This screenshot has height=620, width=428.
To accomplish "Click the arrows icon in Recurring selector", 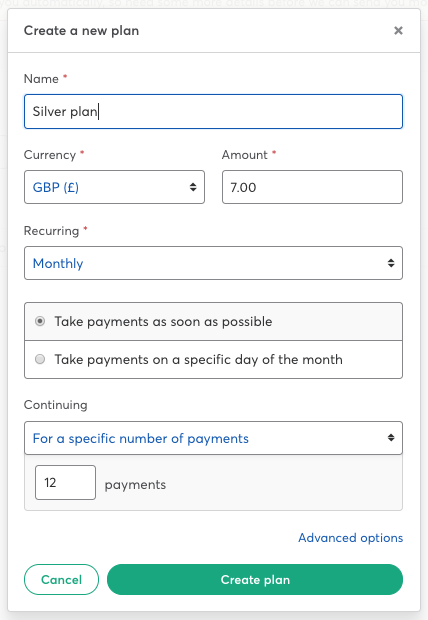I will coord(391,263).
